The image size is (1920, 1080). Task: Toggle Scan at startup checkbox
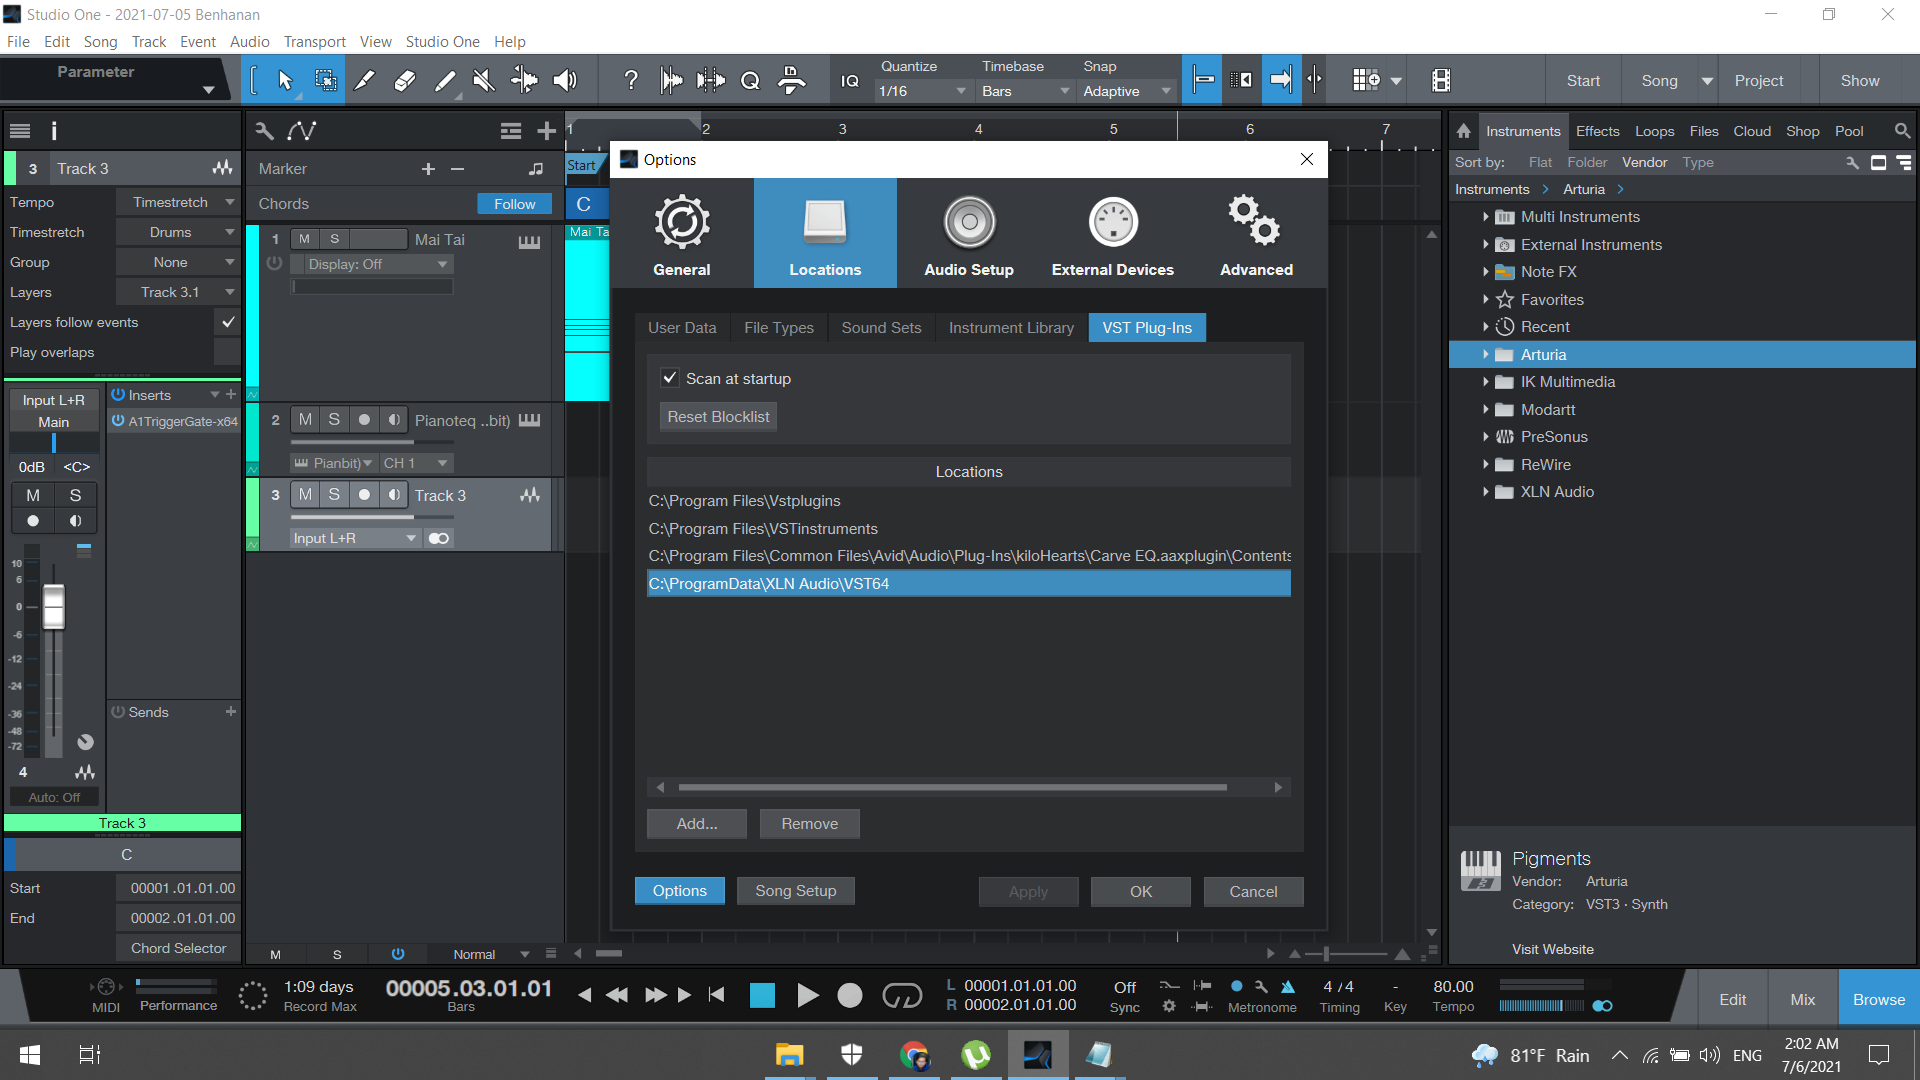(x=670, y=377)
